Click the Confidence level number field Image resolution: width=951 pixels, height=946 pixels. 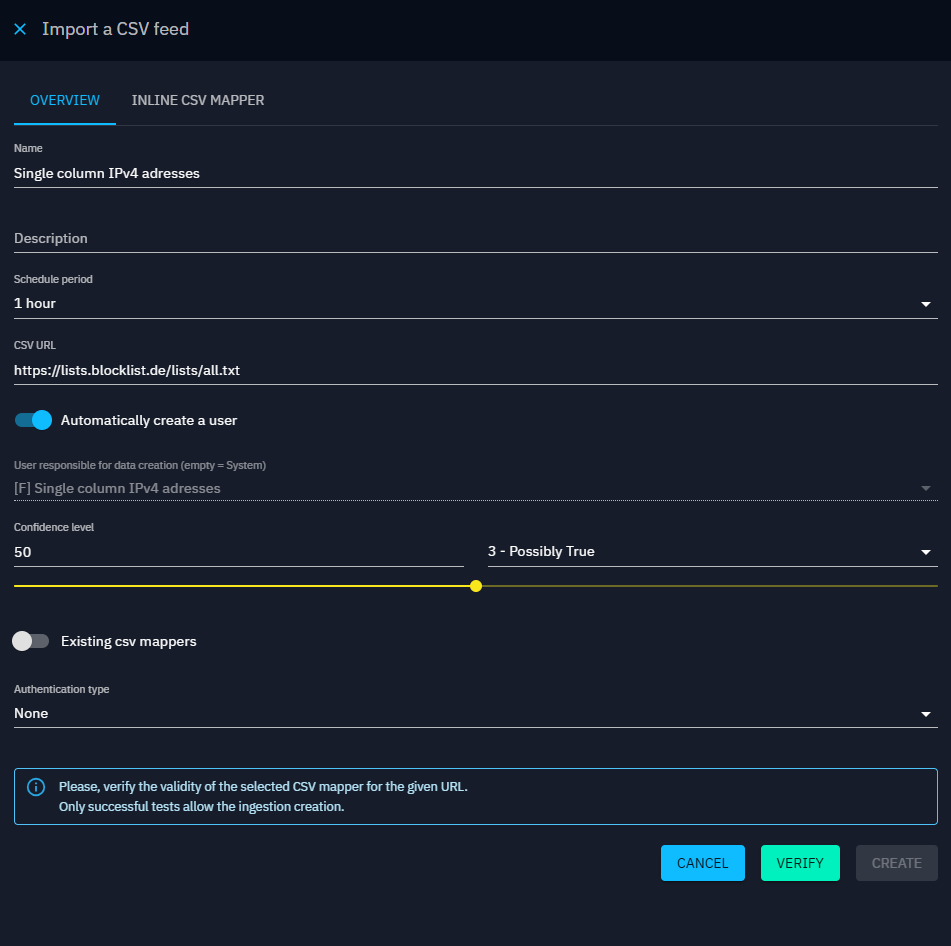238,551
